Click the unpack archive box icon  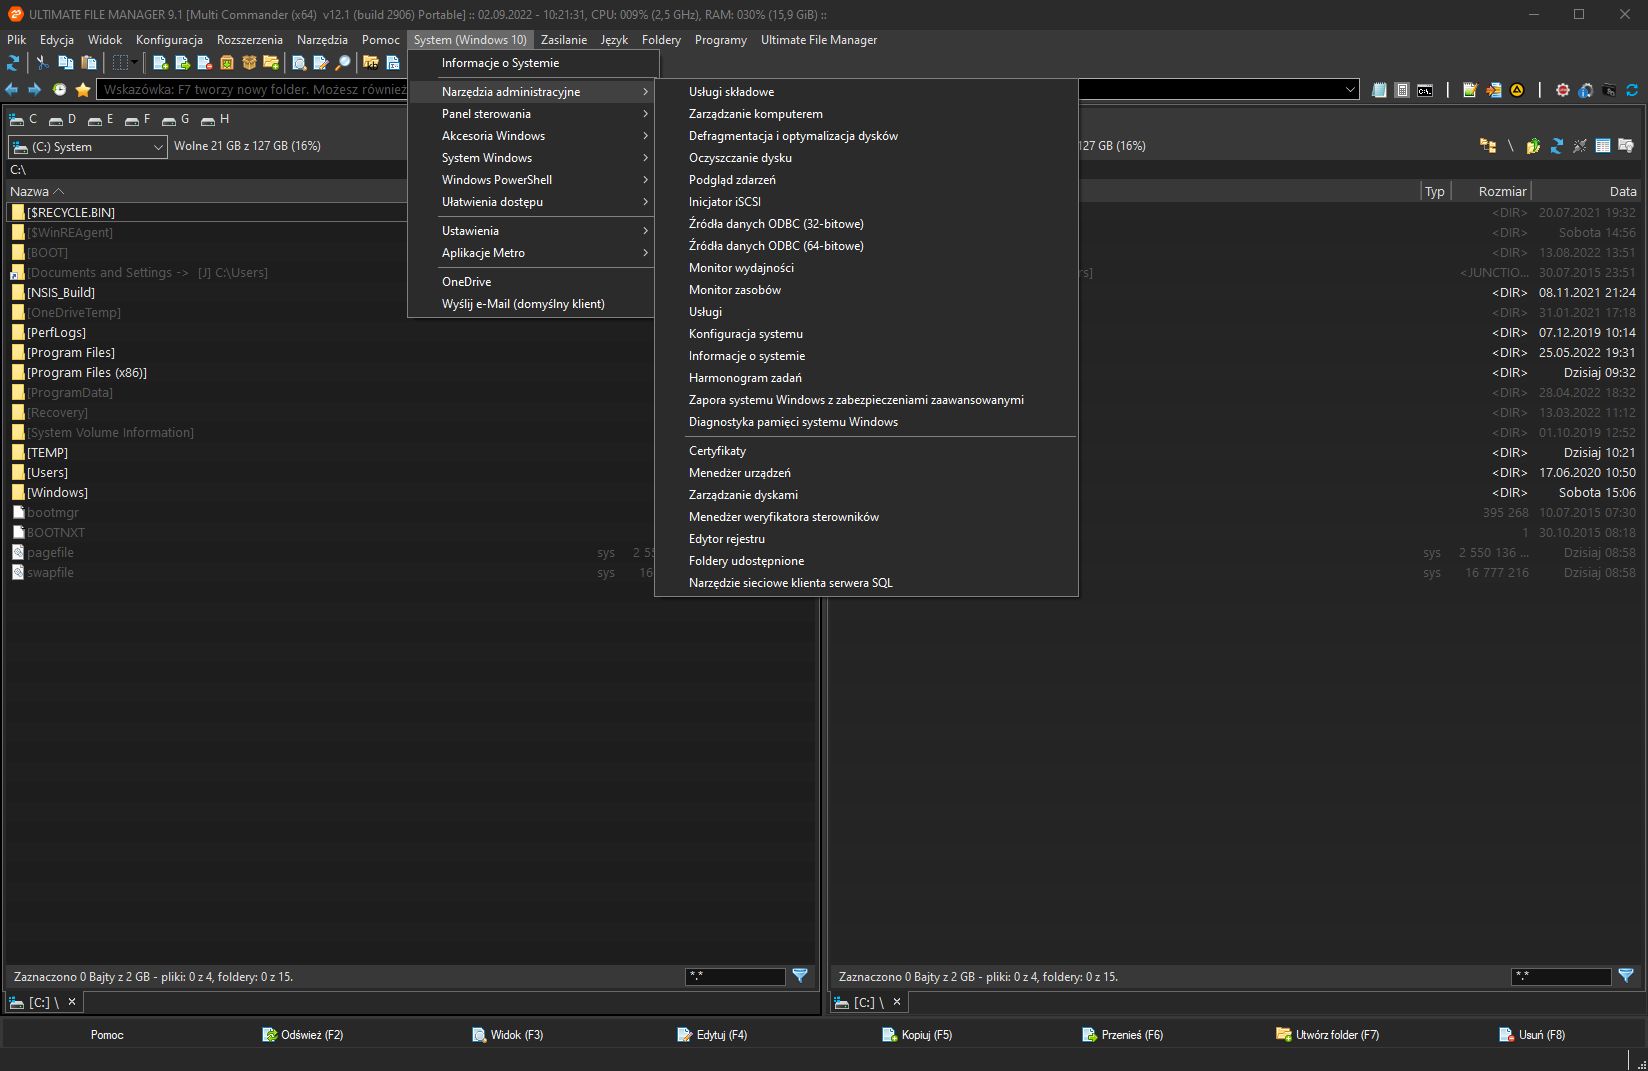click(x=227, y=63)
